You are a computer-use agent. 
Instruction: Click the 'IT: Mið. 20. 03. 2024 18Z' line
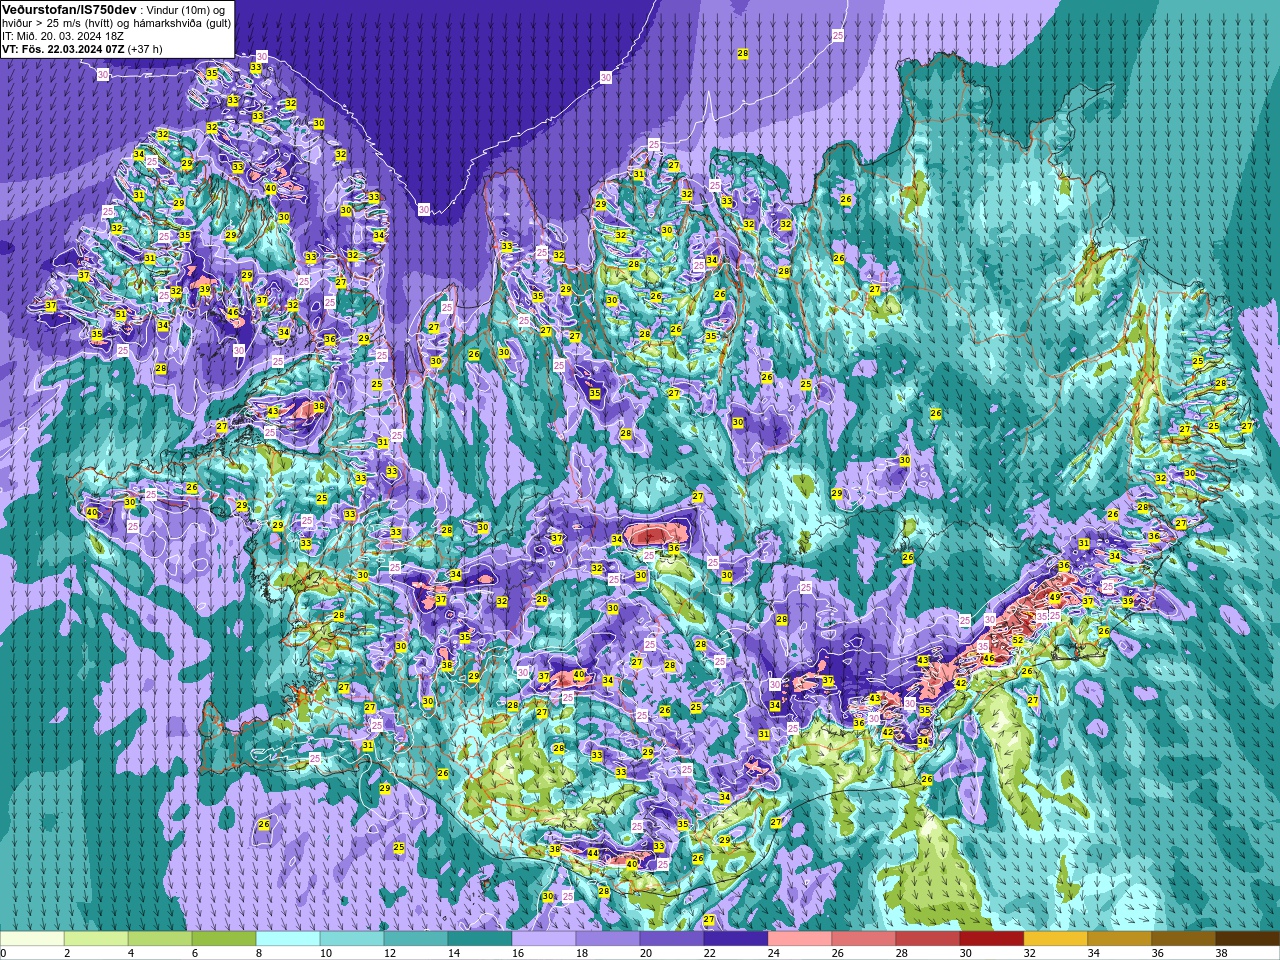tap(63, 35)
